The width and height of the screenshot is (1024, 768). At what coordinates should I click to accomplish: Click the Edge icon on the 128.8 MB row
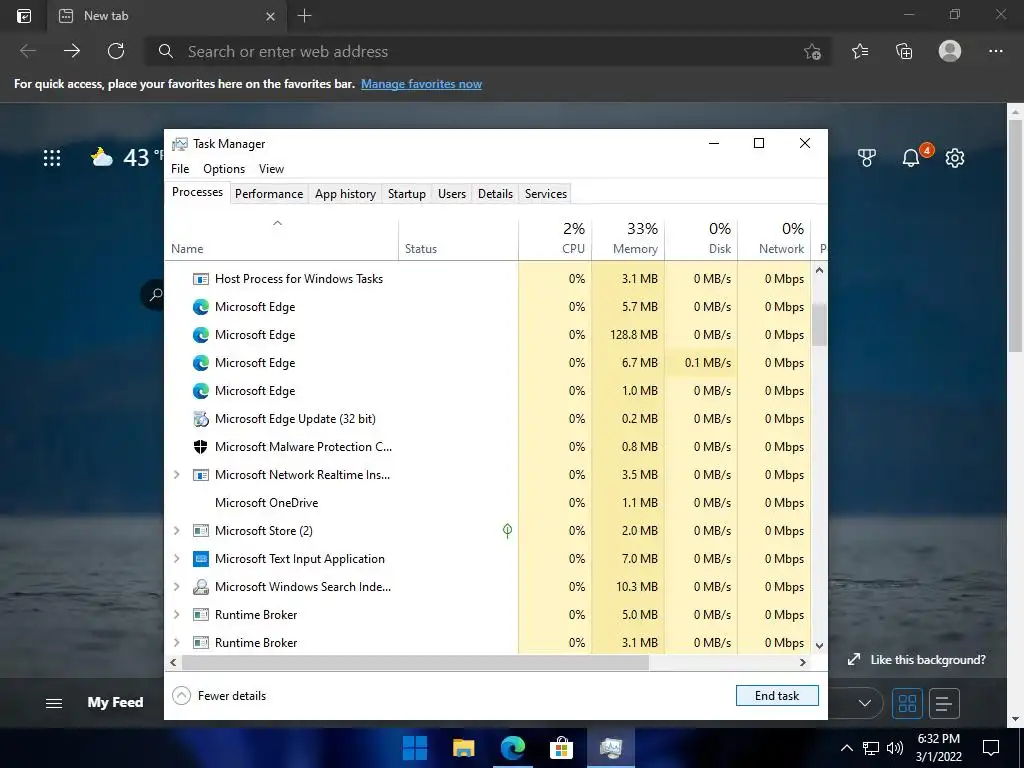(x=200, y=335)
